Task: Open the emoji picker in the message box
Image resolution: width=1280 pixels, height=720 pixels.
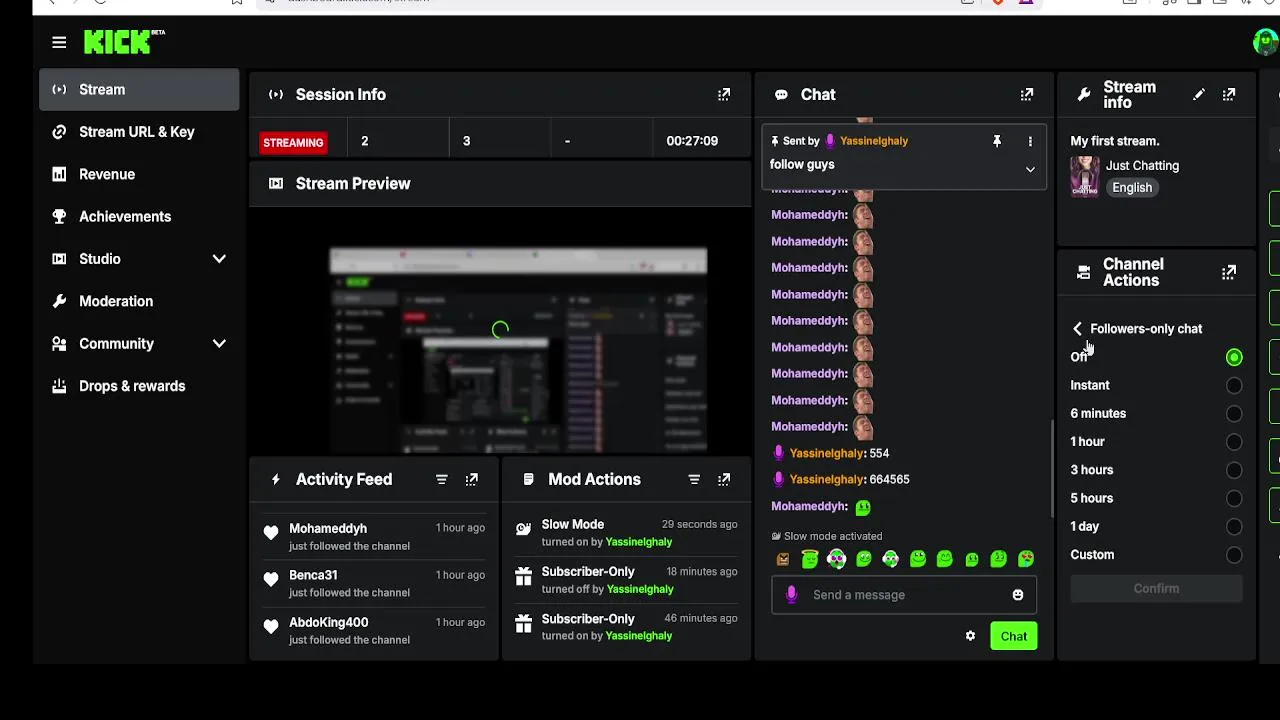Action: (x=1018, y=595)
